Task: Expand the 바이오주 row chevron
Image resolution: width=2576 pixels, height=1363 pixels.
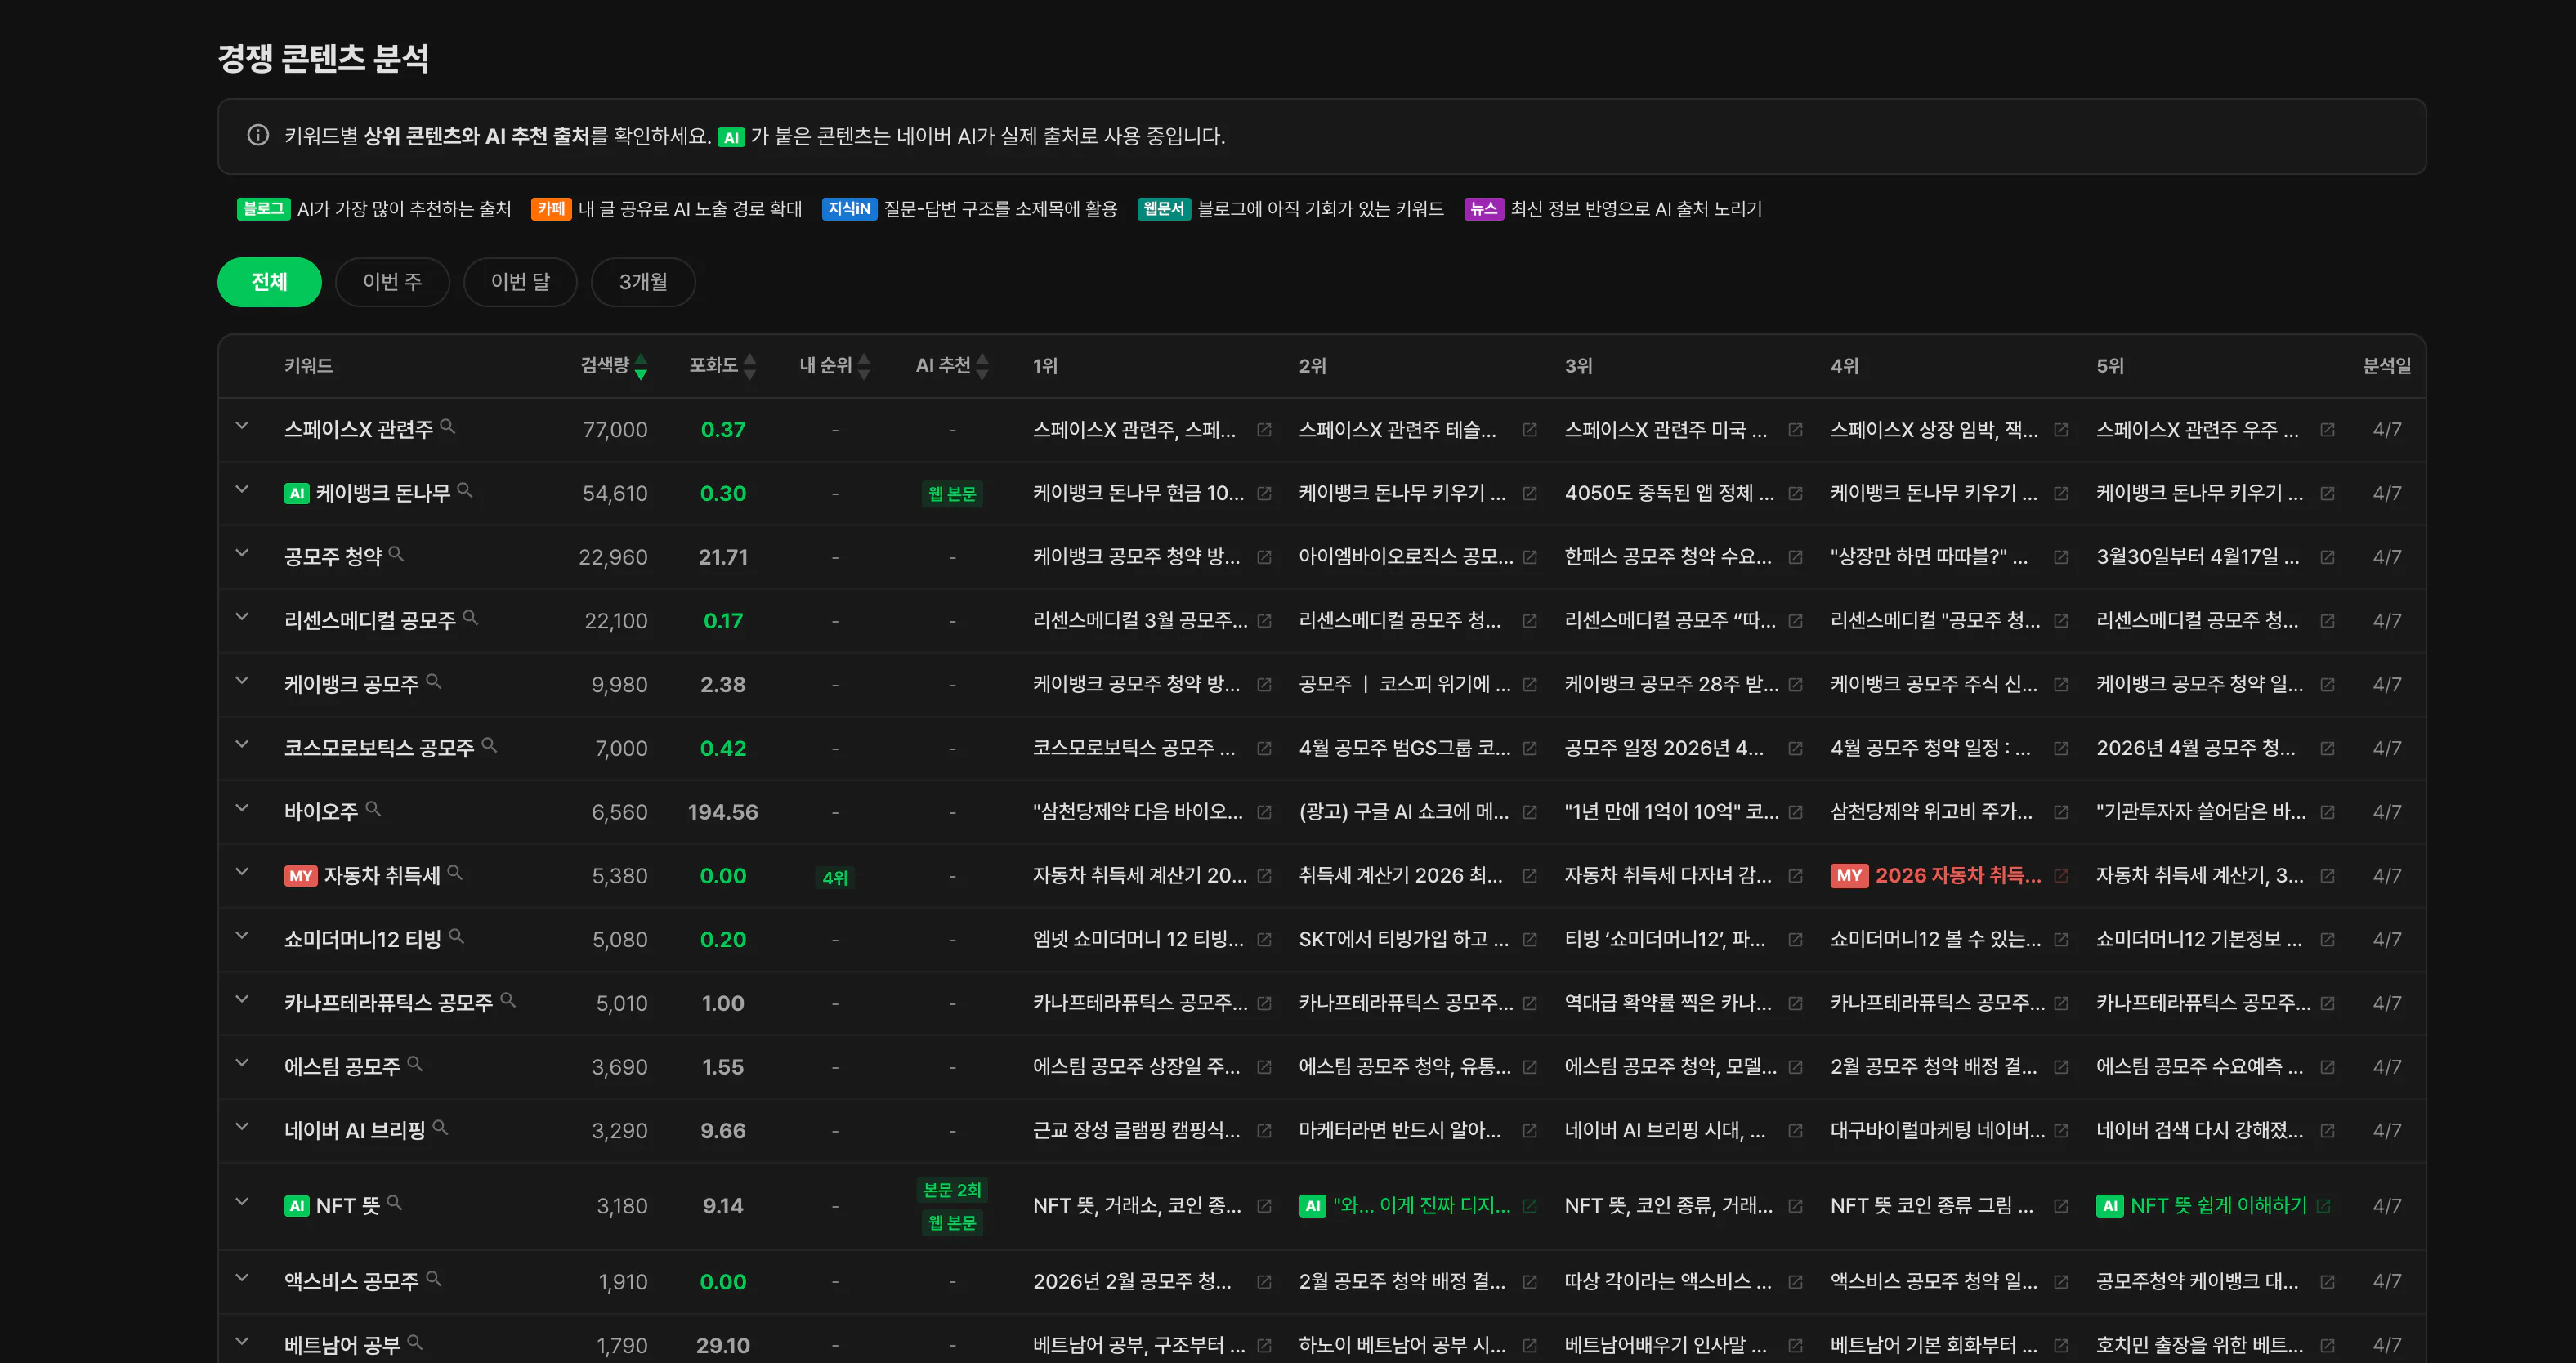Action: [242, 809]
